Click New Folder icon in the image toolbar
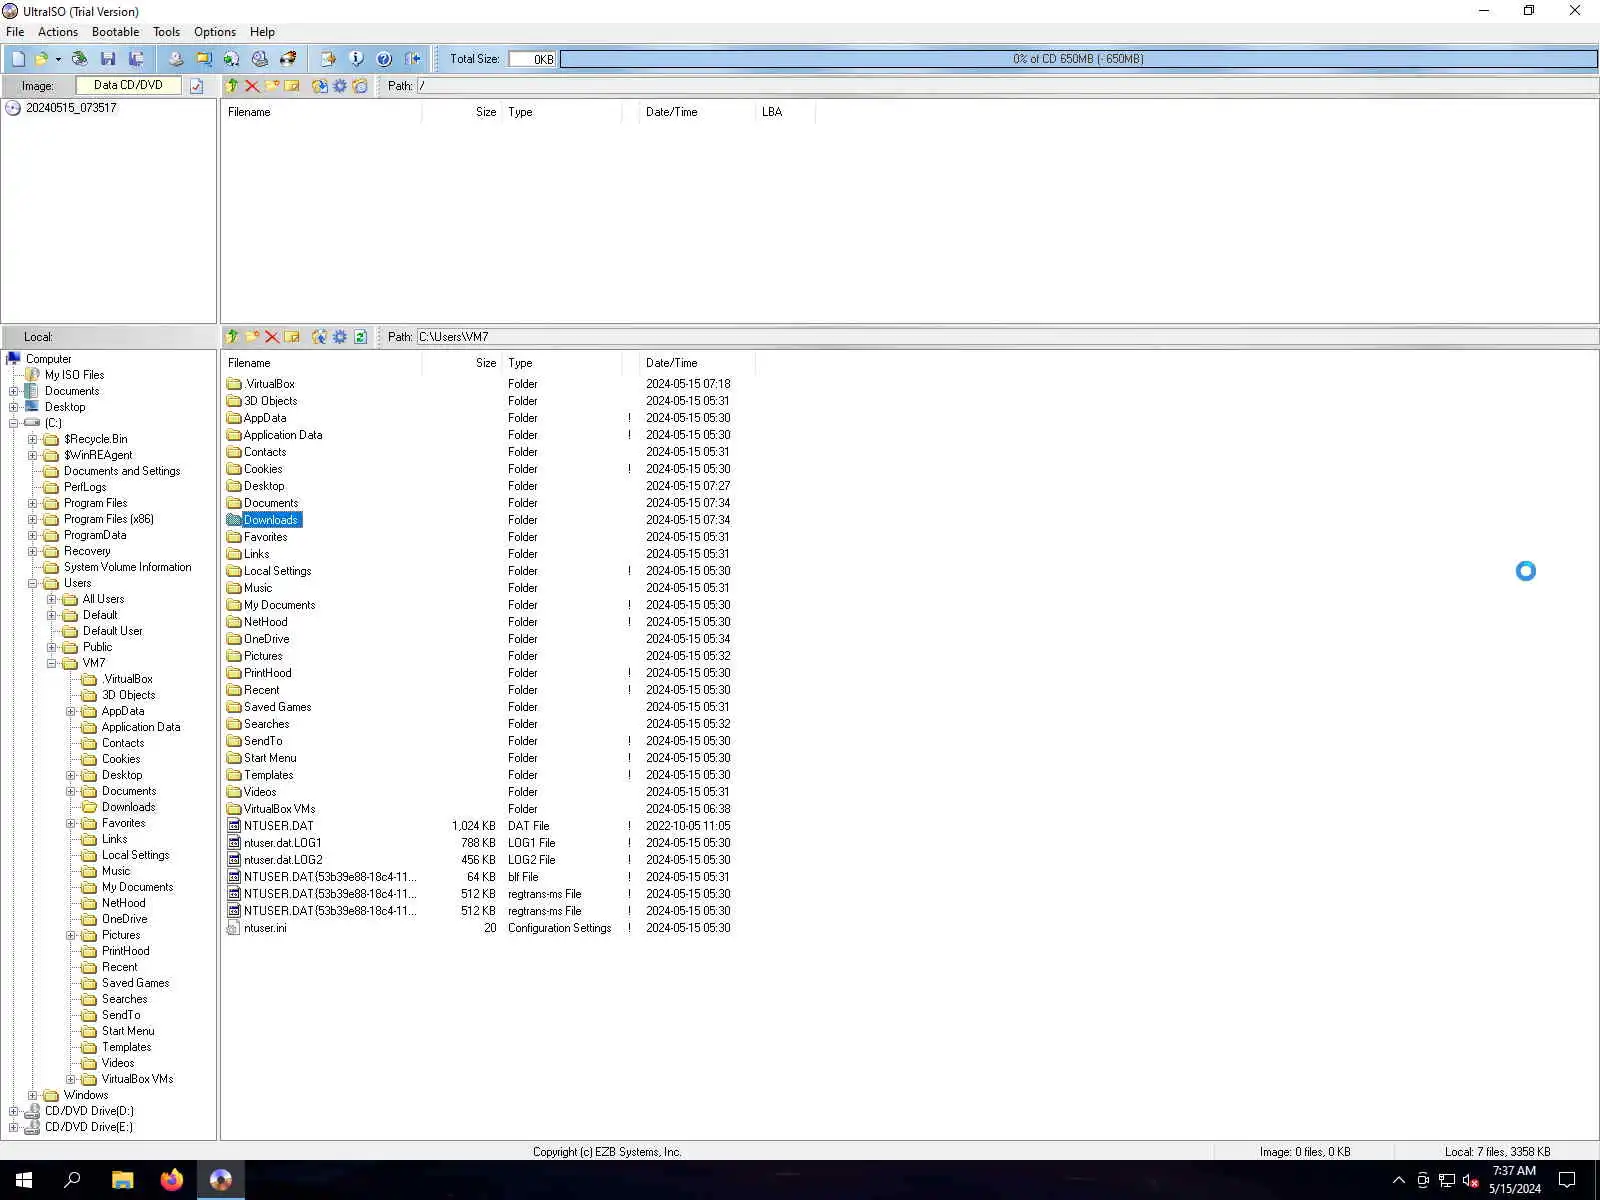This screenshot has height=1200, width=1600. click(x=272, y=86)
